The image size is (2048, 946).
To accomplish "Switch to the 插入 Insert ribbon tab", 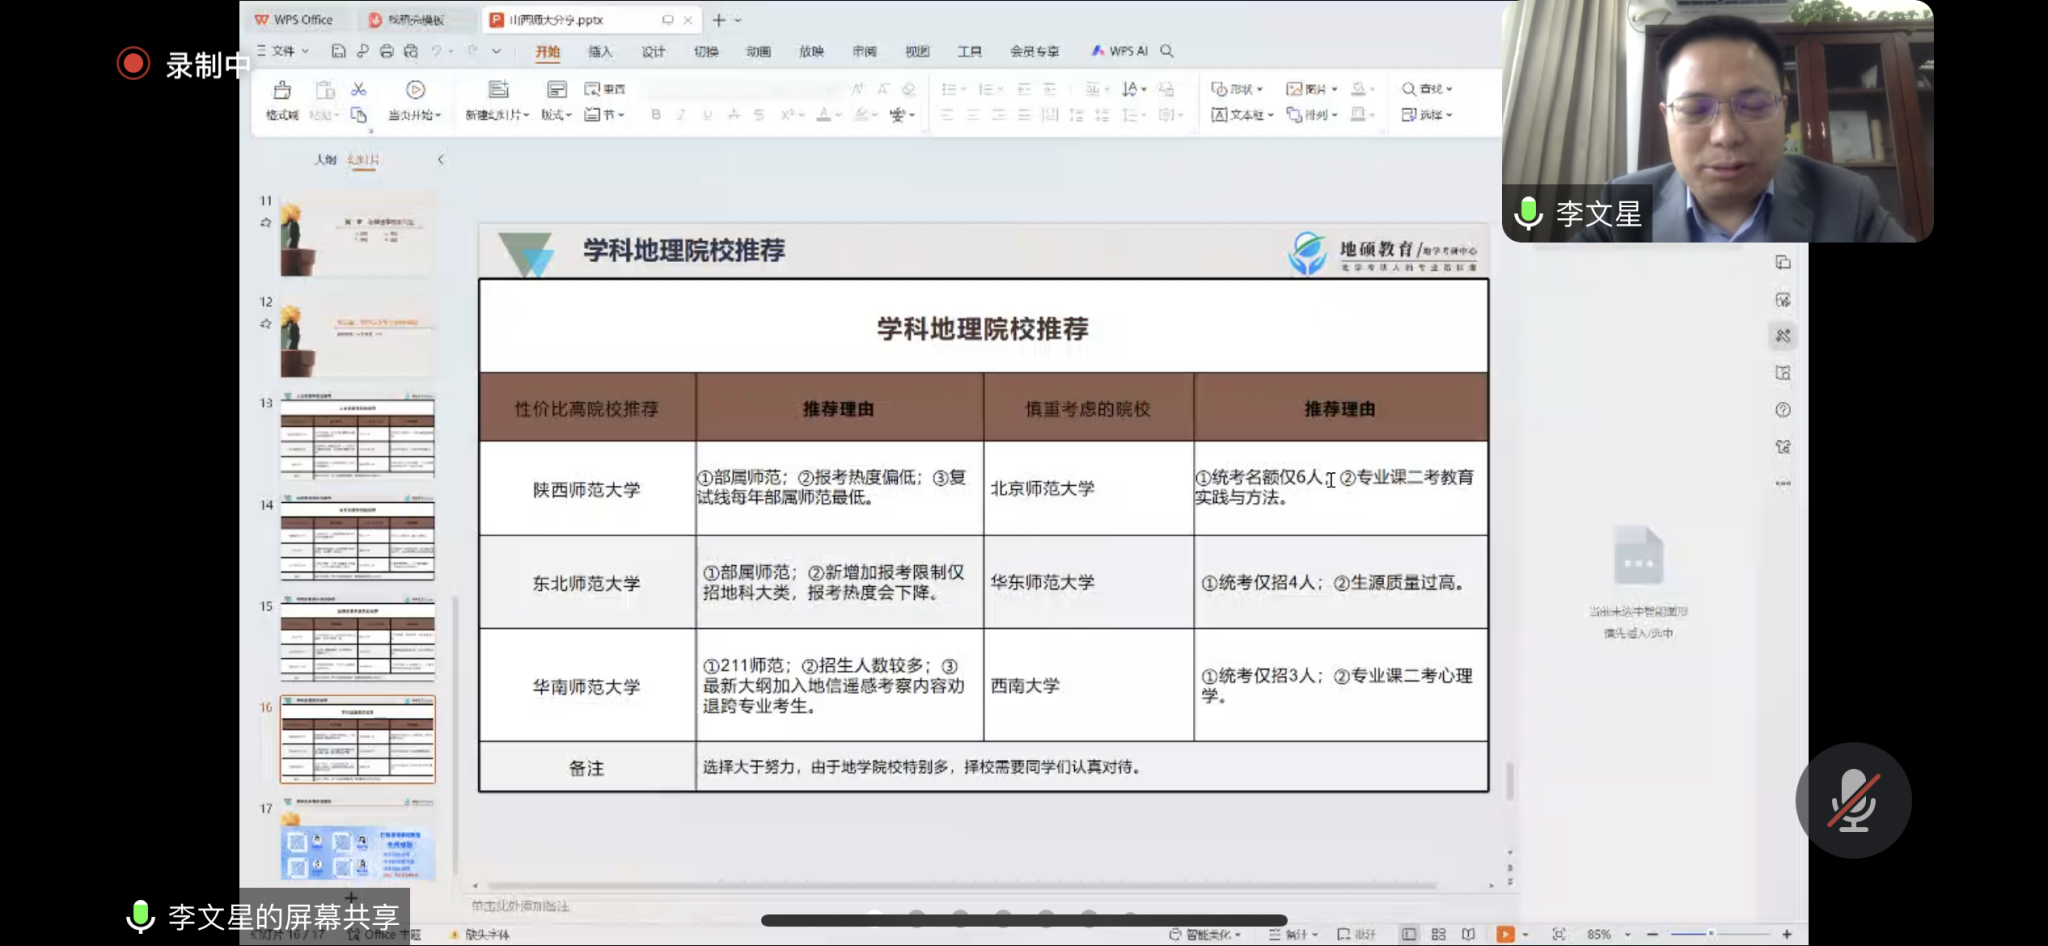I will coord(600,51).
